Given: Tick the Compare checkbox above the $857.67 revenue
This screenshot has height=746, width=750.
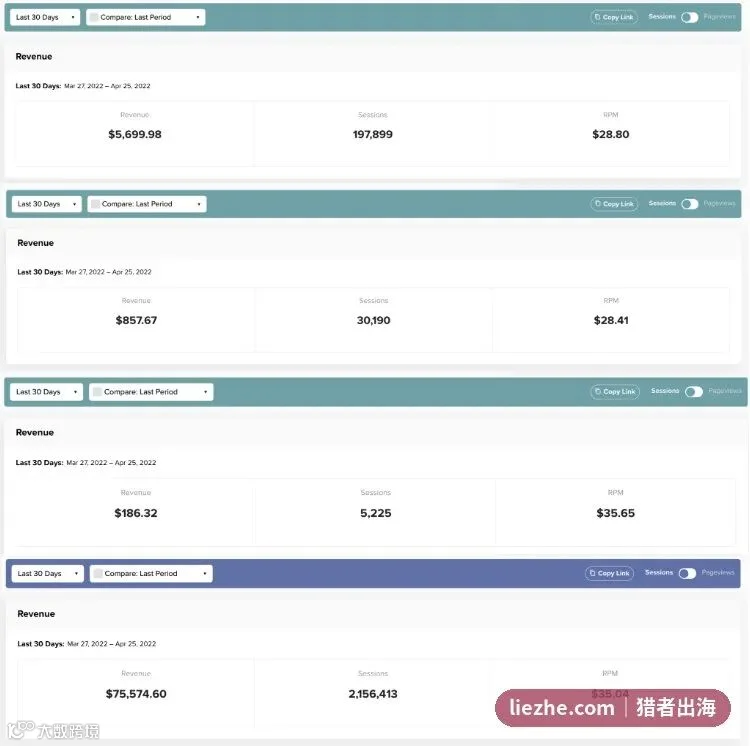Looking at the screenshot, I should (95, 204).
